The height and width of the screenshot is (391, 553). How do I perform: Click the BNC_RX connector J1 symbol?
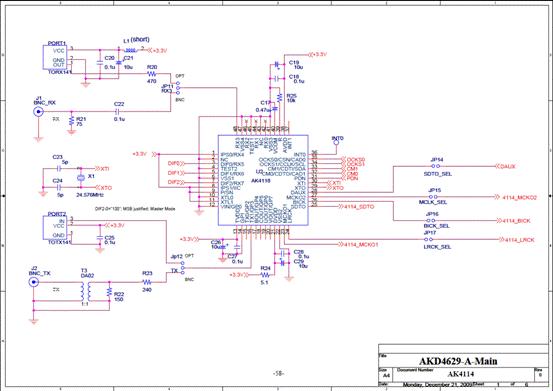(x=38, y=112)
